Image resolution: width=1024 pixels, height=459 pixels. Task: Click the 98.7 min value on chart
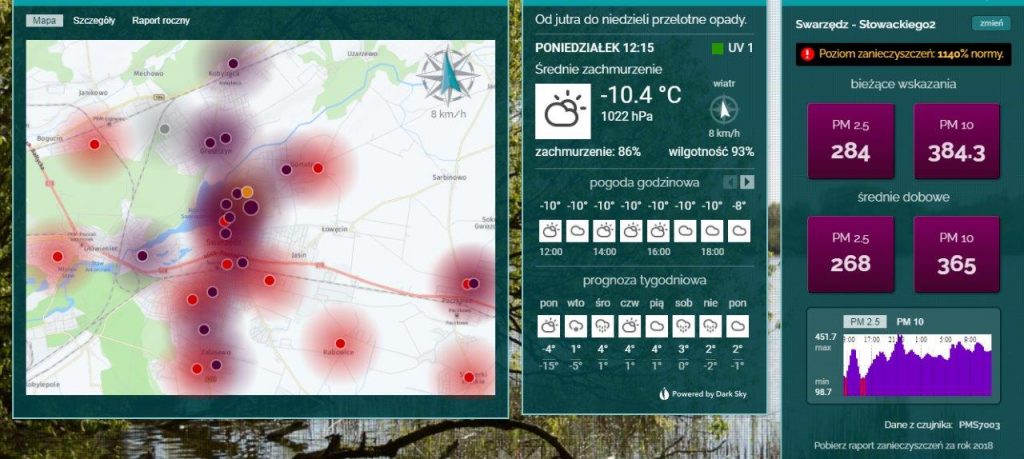[x=823, y=391]
